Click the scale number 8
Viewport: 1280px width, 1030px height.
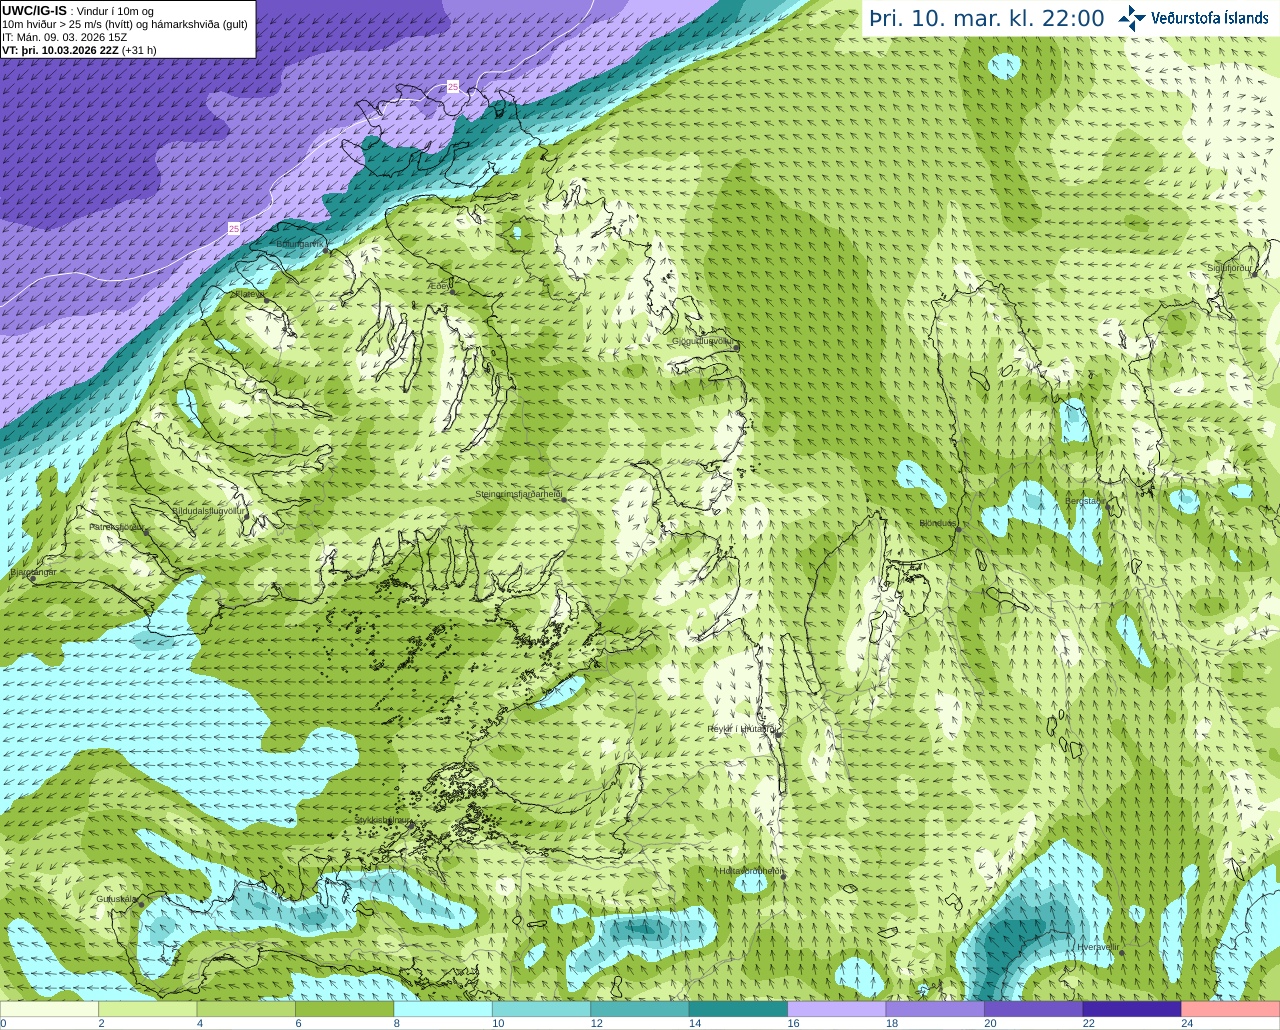(397, 1023)
